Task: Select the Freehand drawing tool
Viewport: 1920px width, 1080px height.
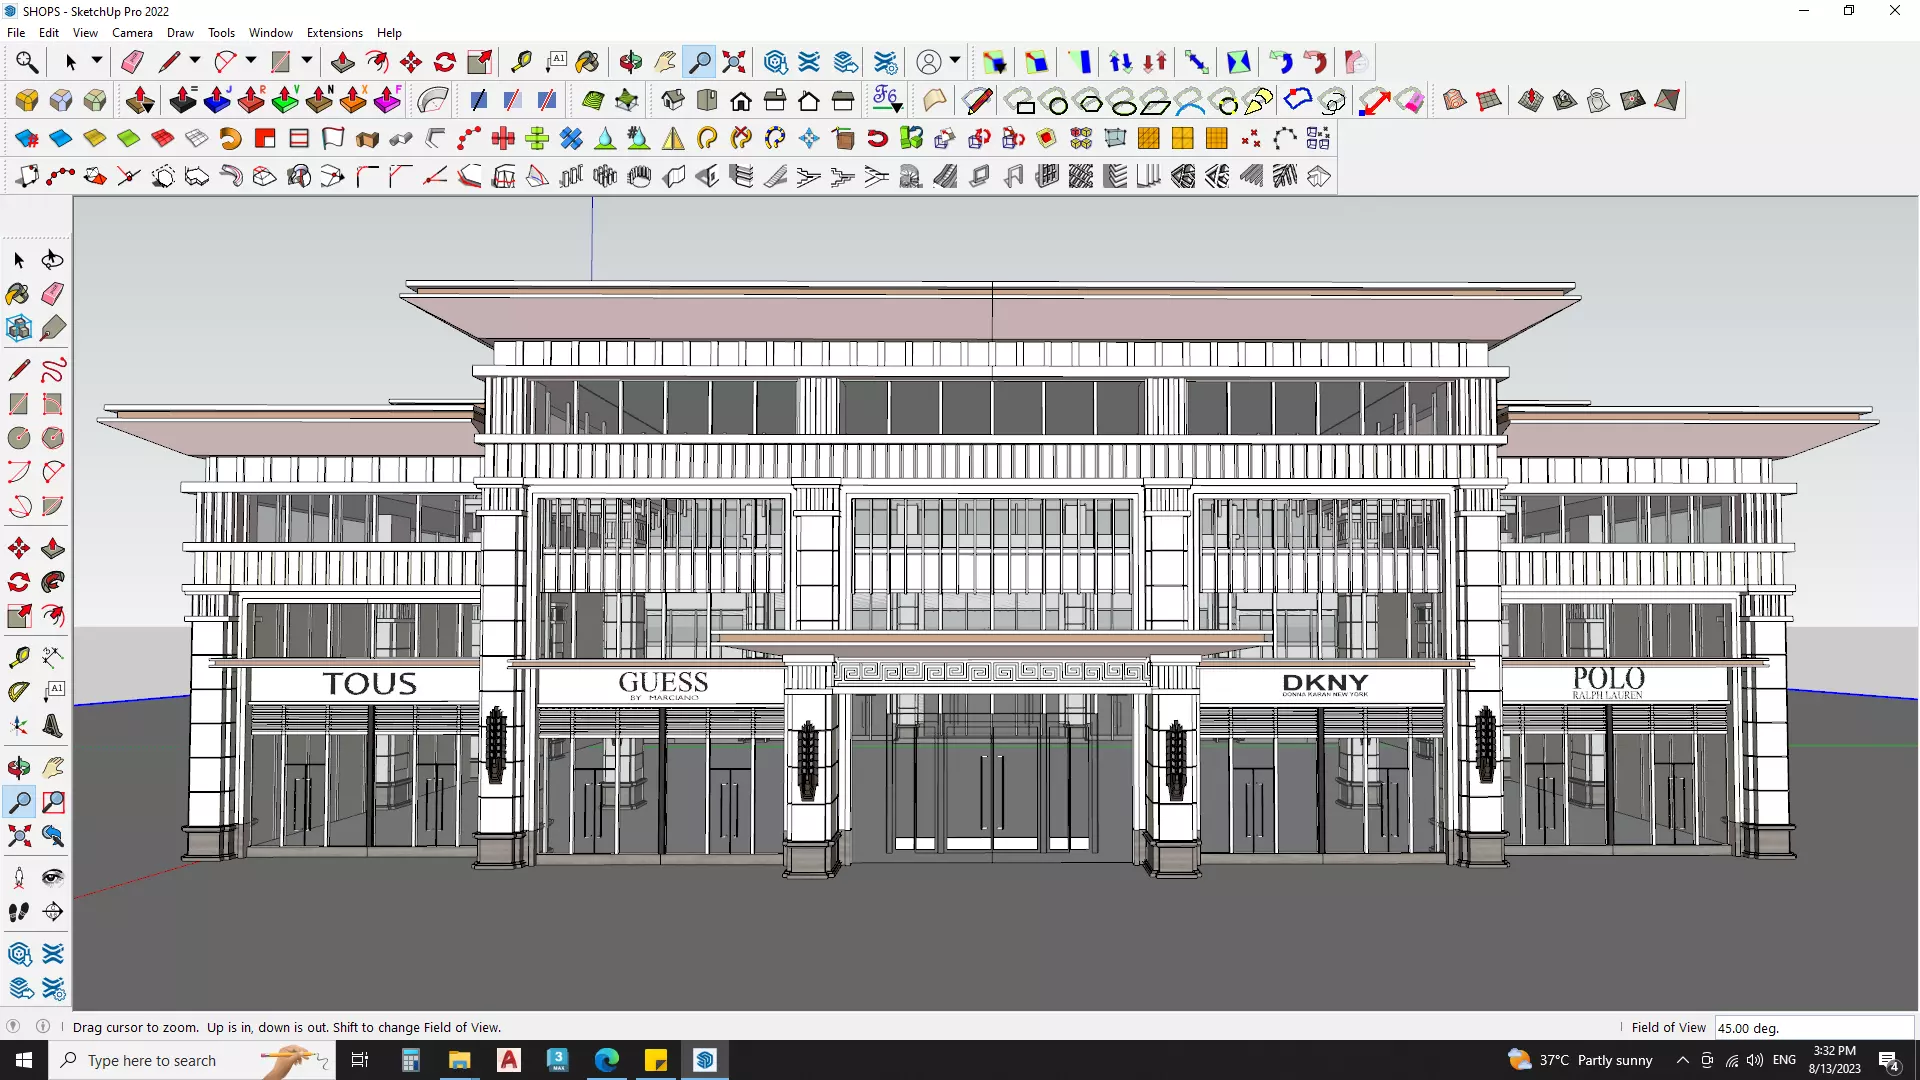Action: [53, 370]
